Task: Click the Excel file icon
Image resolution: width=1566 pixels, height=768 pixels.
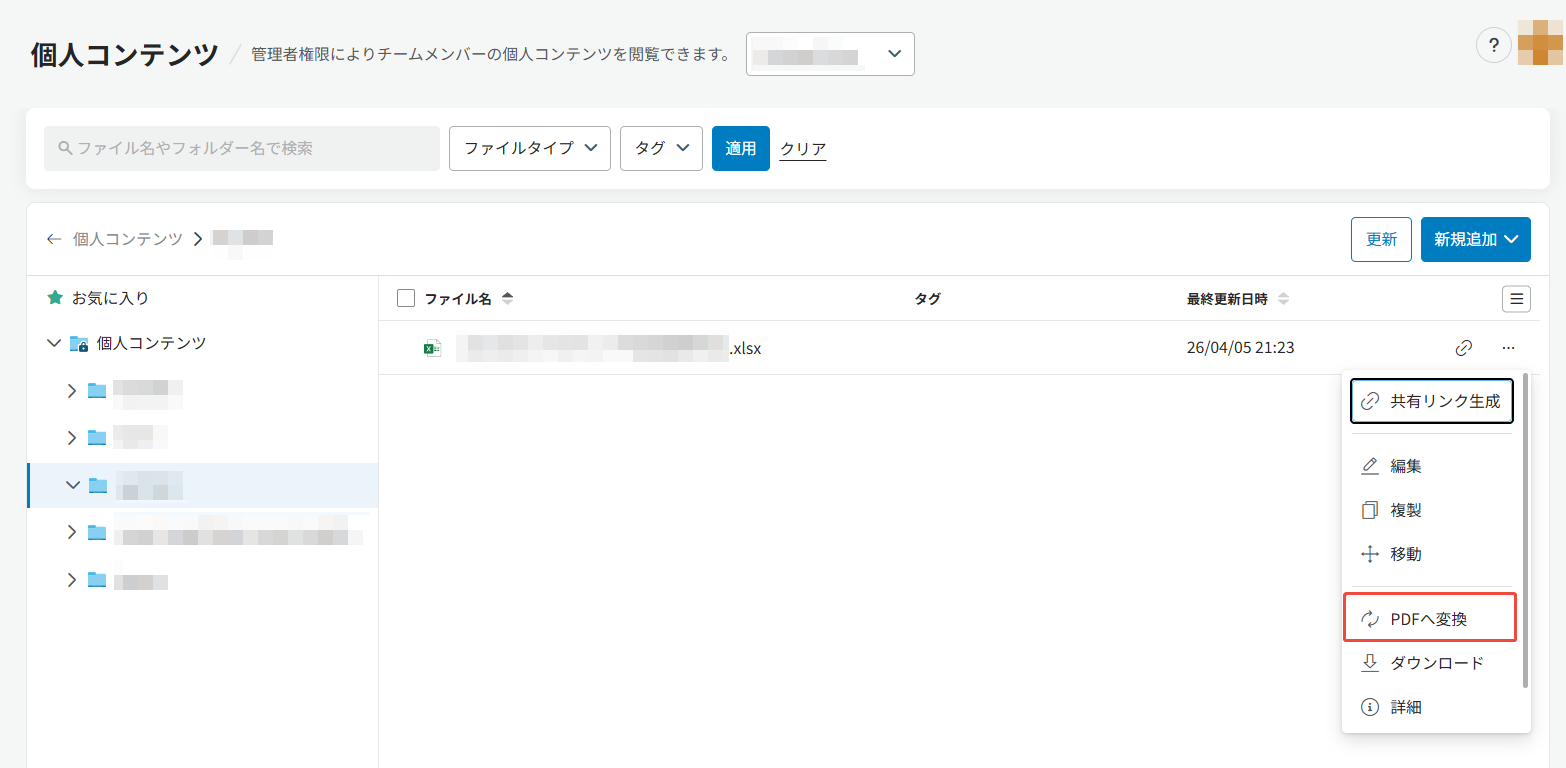Action: 432,348
